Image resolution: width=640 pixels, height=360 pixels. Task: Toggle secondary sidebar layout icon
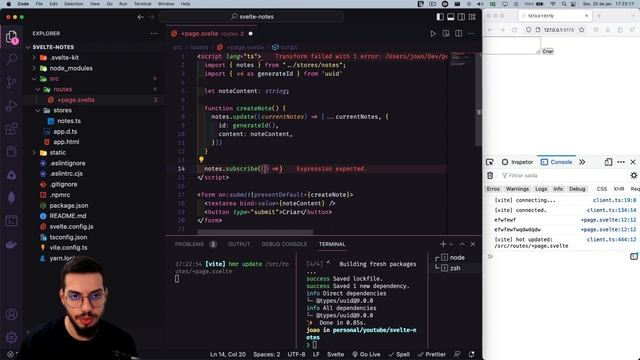(x=461, y=17)
